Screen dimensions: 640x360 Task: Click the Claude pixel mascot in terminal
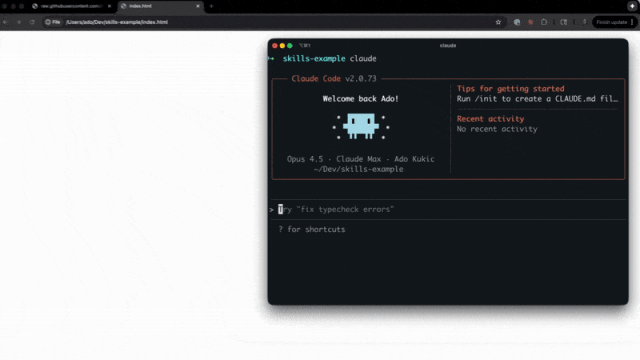(361, 126)
